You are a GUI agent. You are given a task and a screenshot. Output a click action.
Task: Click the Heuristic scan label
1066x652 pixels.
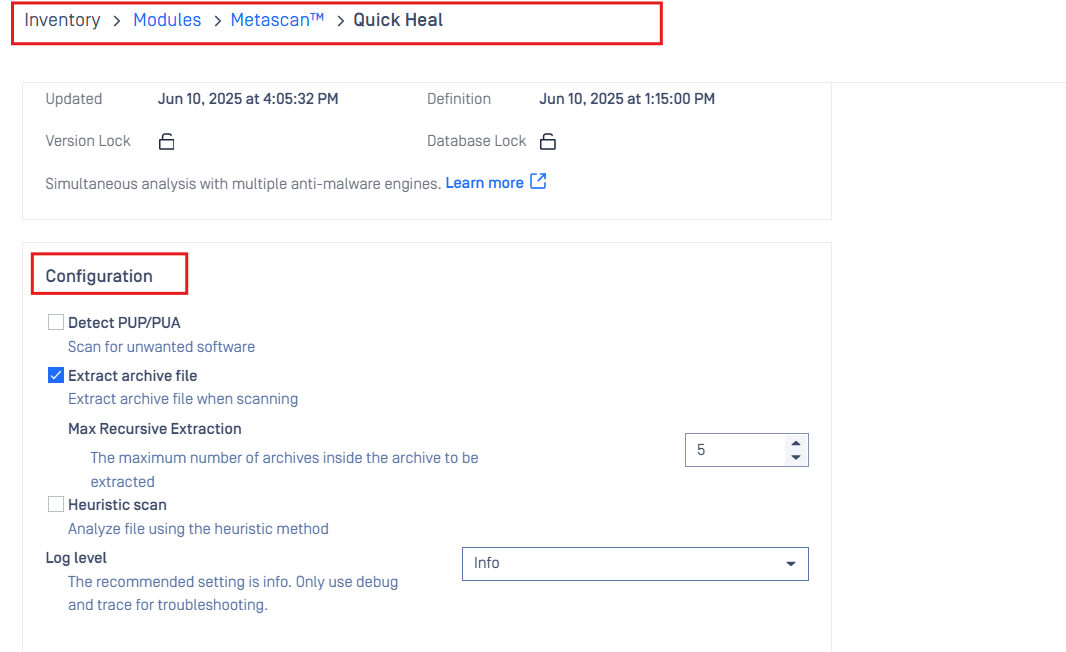tap(117, 505)
